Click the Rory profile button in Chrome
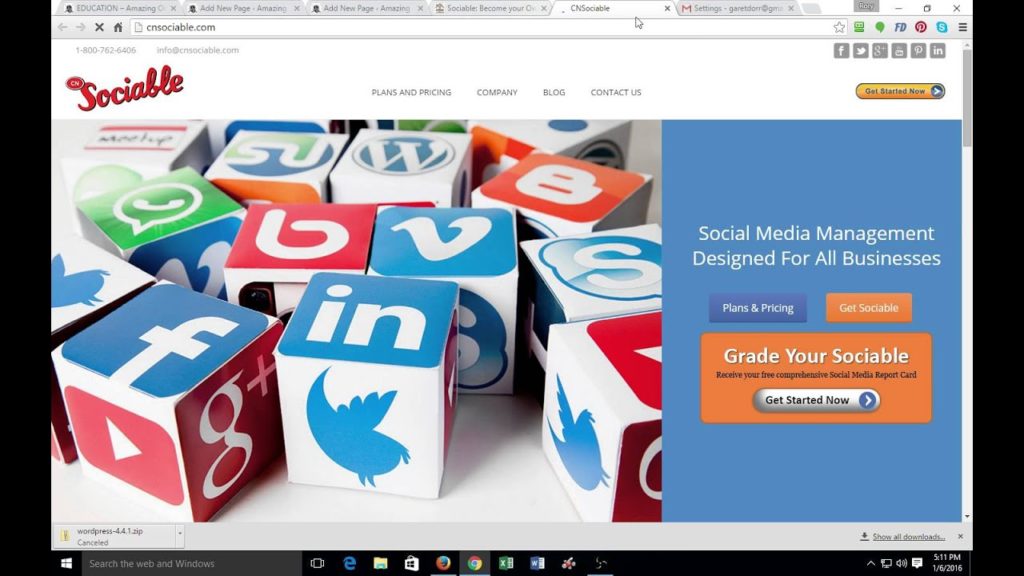 pyautogui.click(x=866, y=6)
